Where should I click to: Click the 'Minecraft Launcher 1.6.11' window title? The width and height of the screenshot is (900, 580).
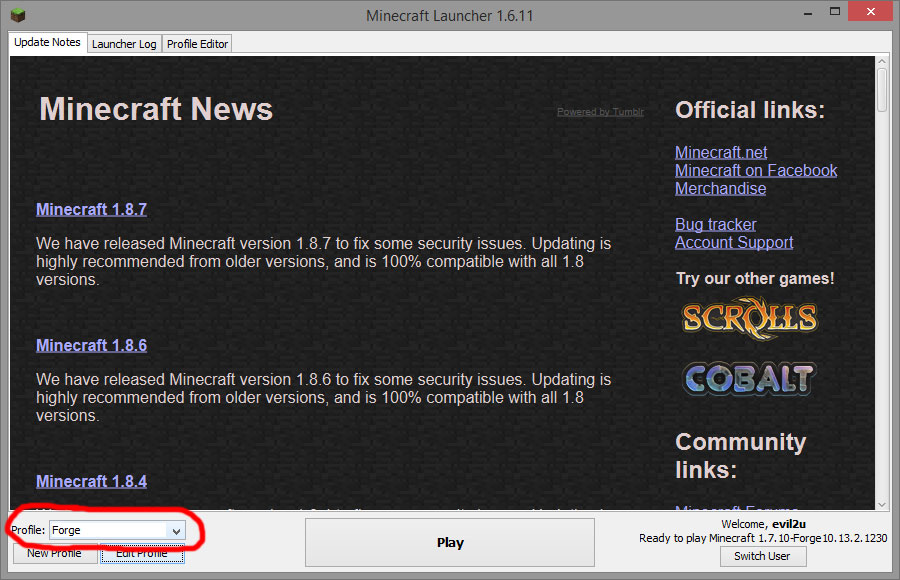(449, 16)
